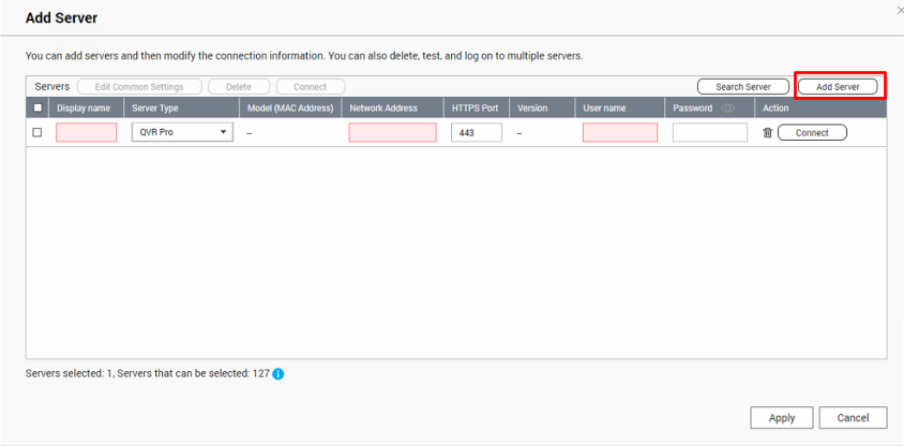Click the Apply button
The width and height of the screenshot is (904, 446).
[782, 418]
